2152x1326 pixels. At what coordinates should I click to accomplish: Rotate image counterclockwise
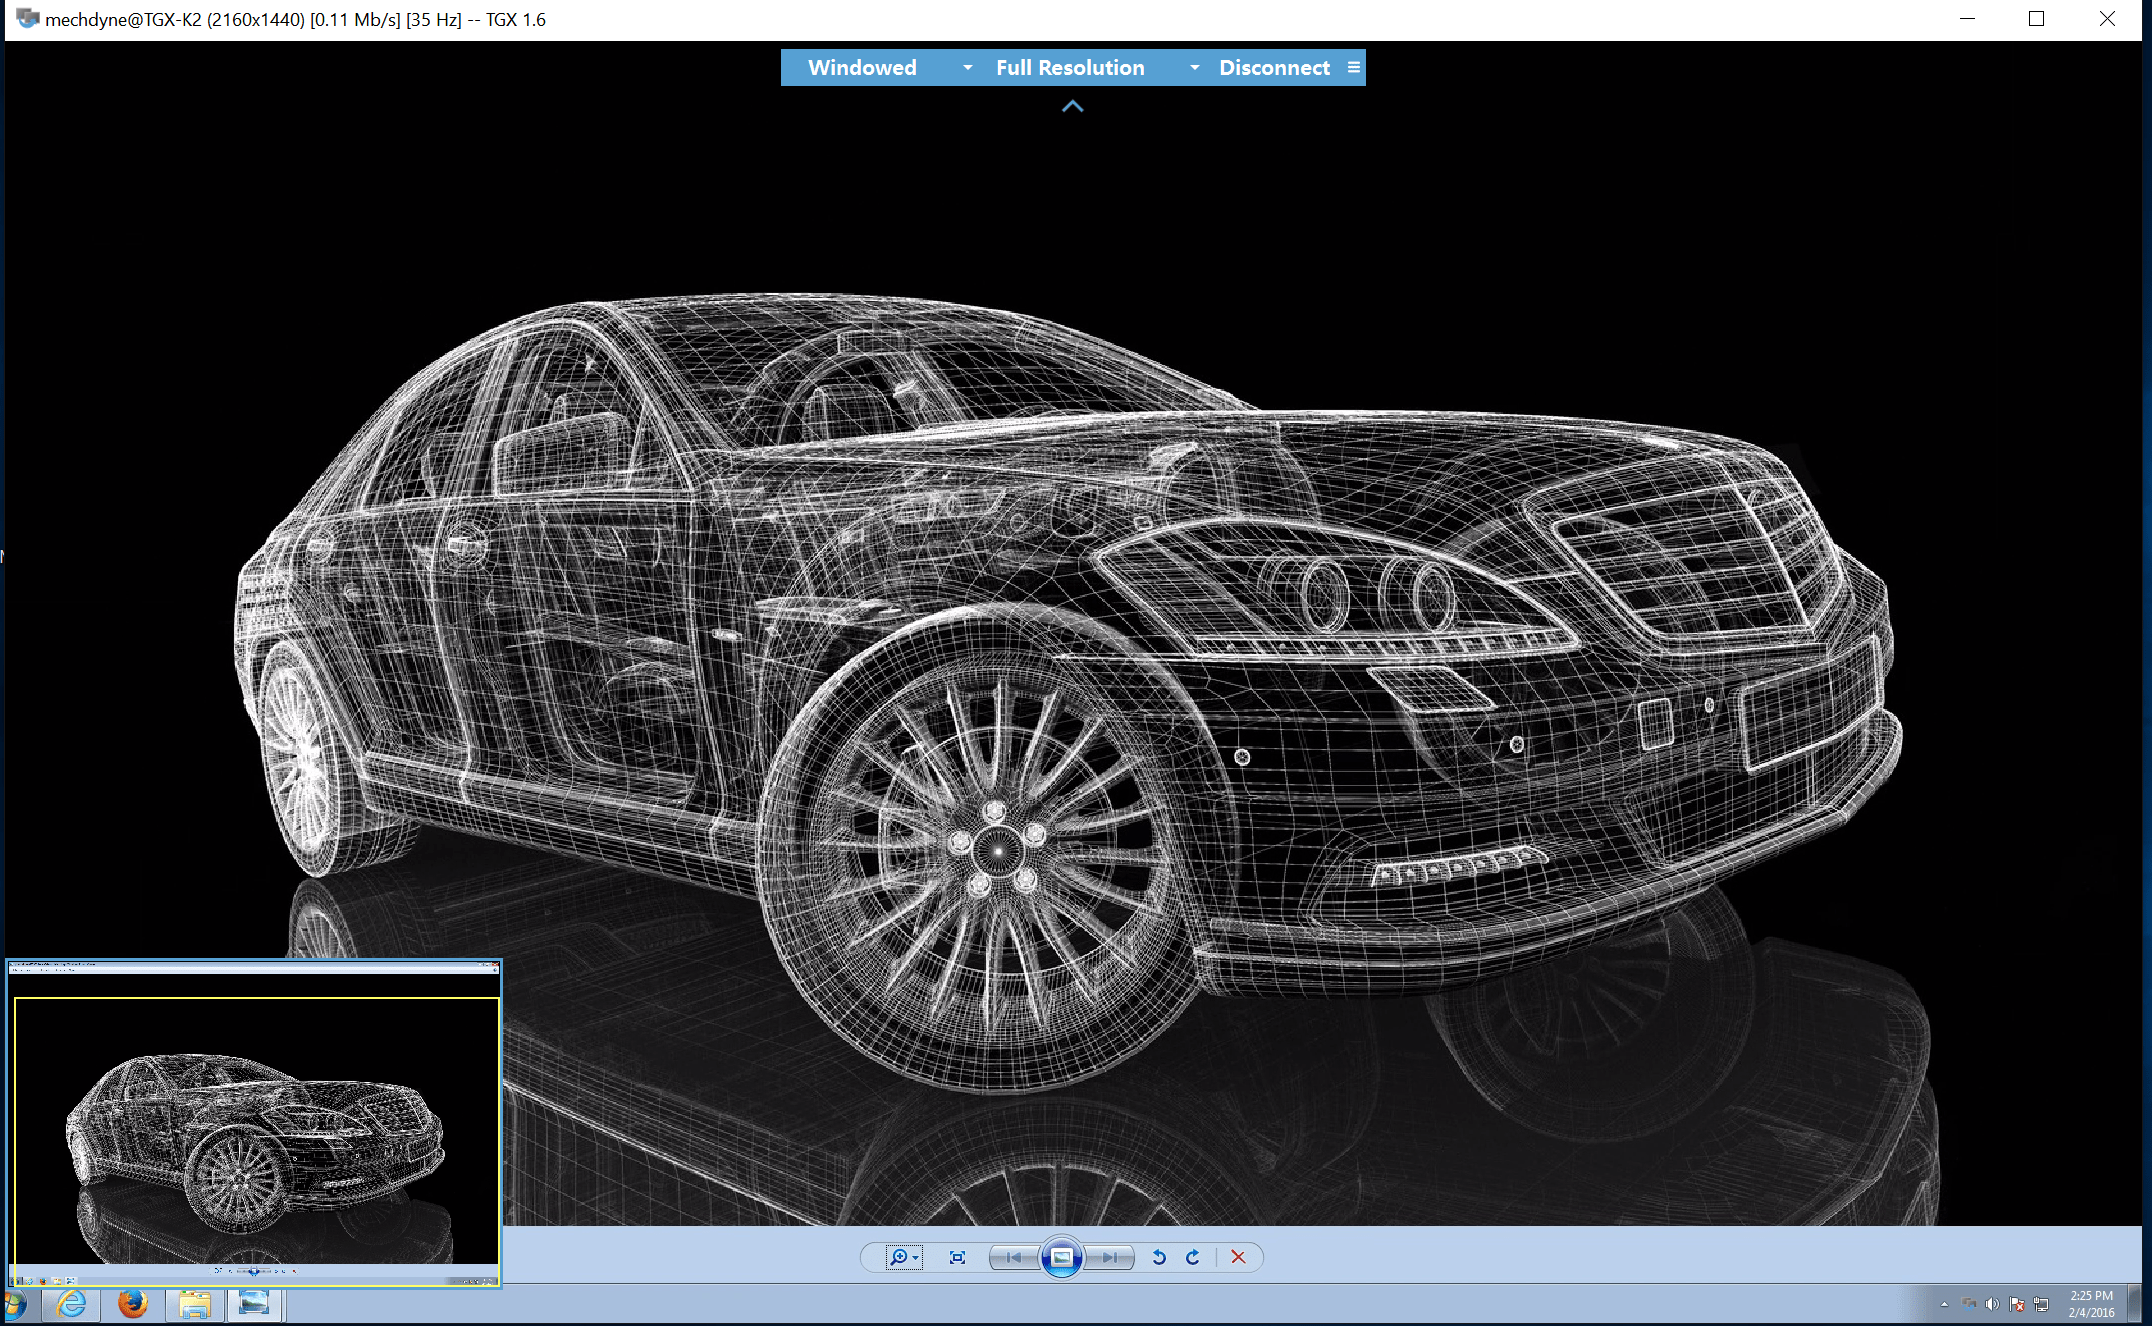1159,1257
